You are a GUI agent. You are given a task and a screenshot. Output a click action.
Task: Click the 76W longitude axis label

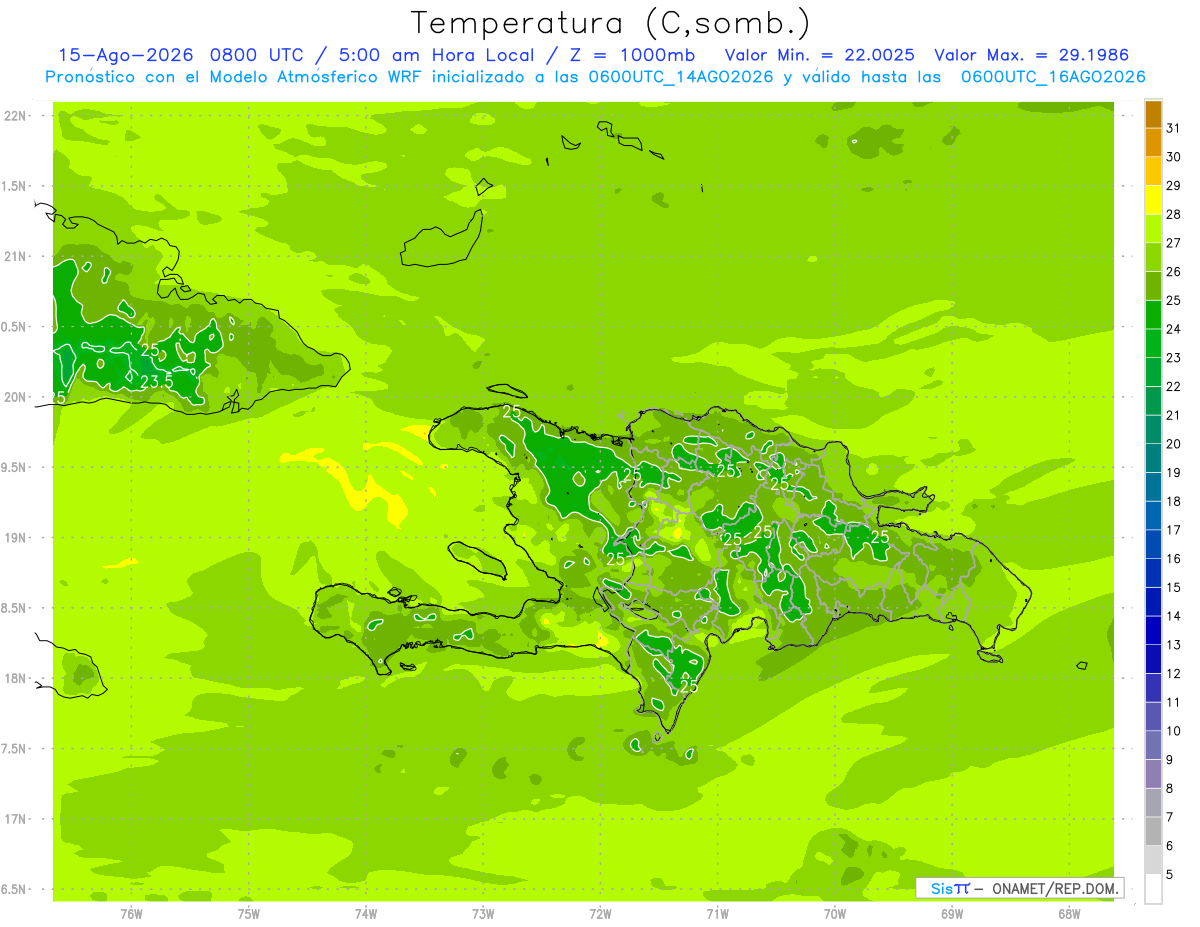coord(131,913)
